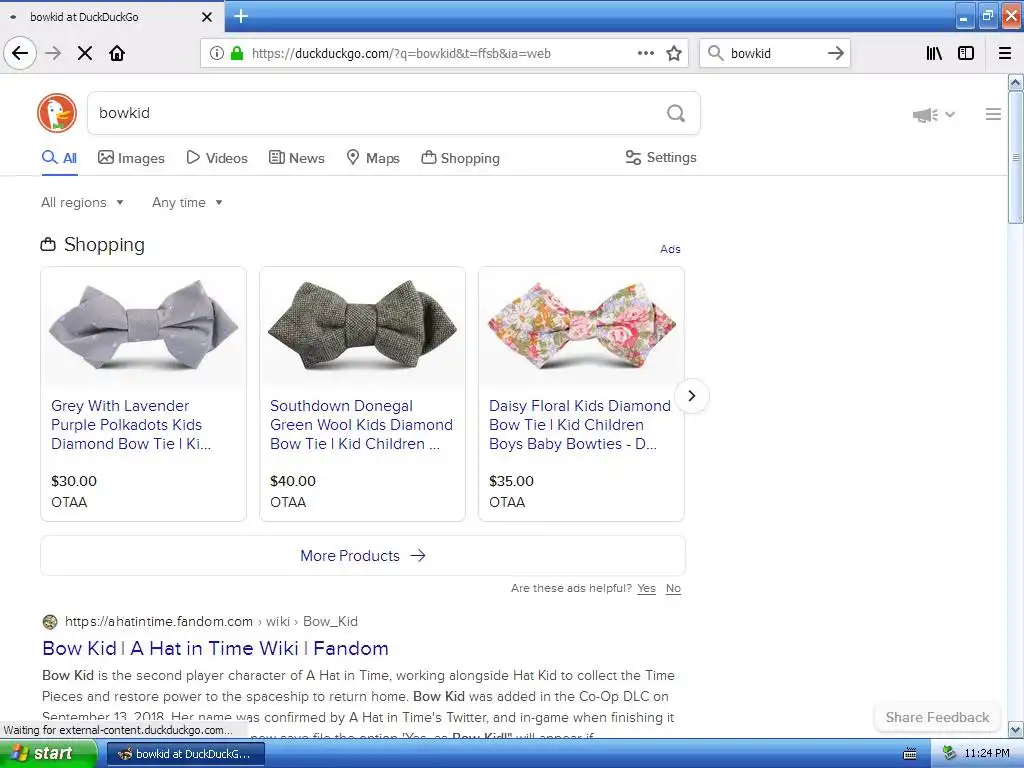Screen dimensions: 1024x768
Task: Show sidebars with the sidebar icon
Action: [966, 53]
